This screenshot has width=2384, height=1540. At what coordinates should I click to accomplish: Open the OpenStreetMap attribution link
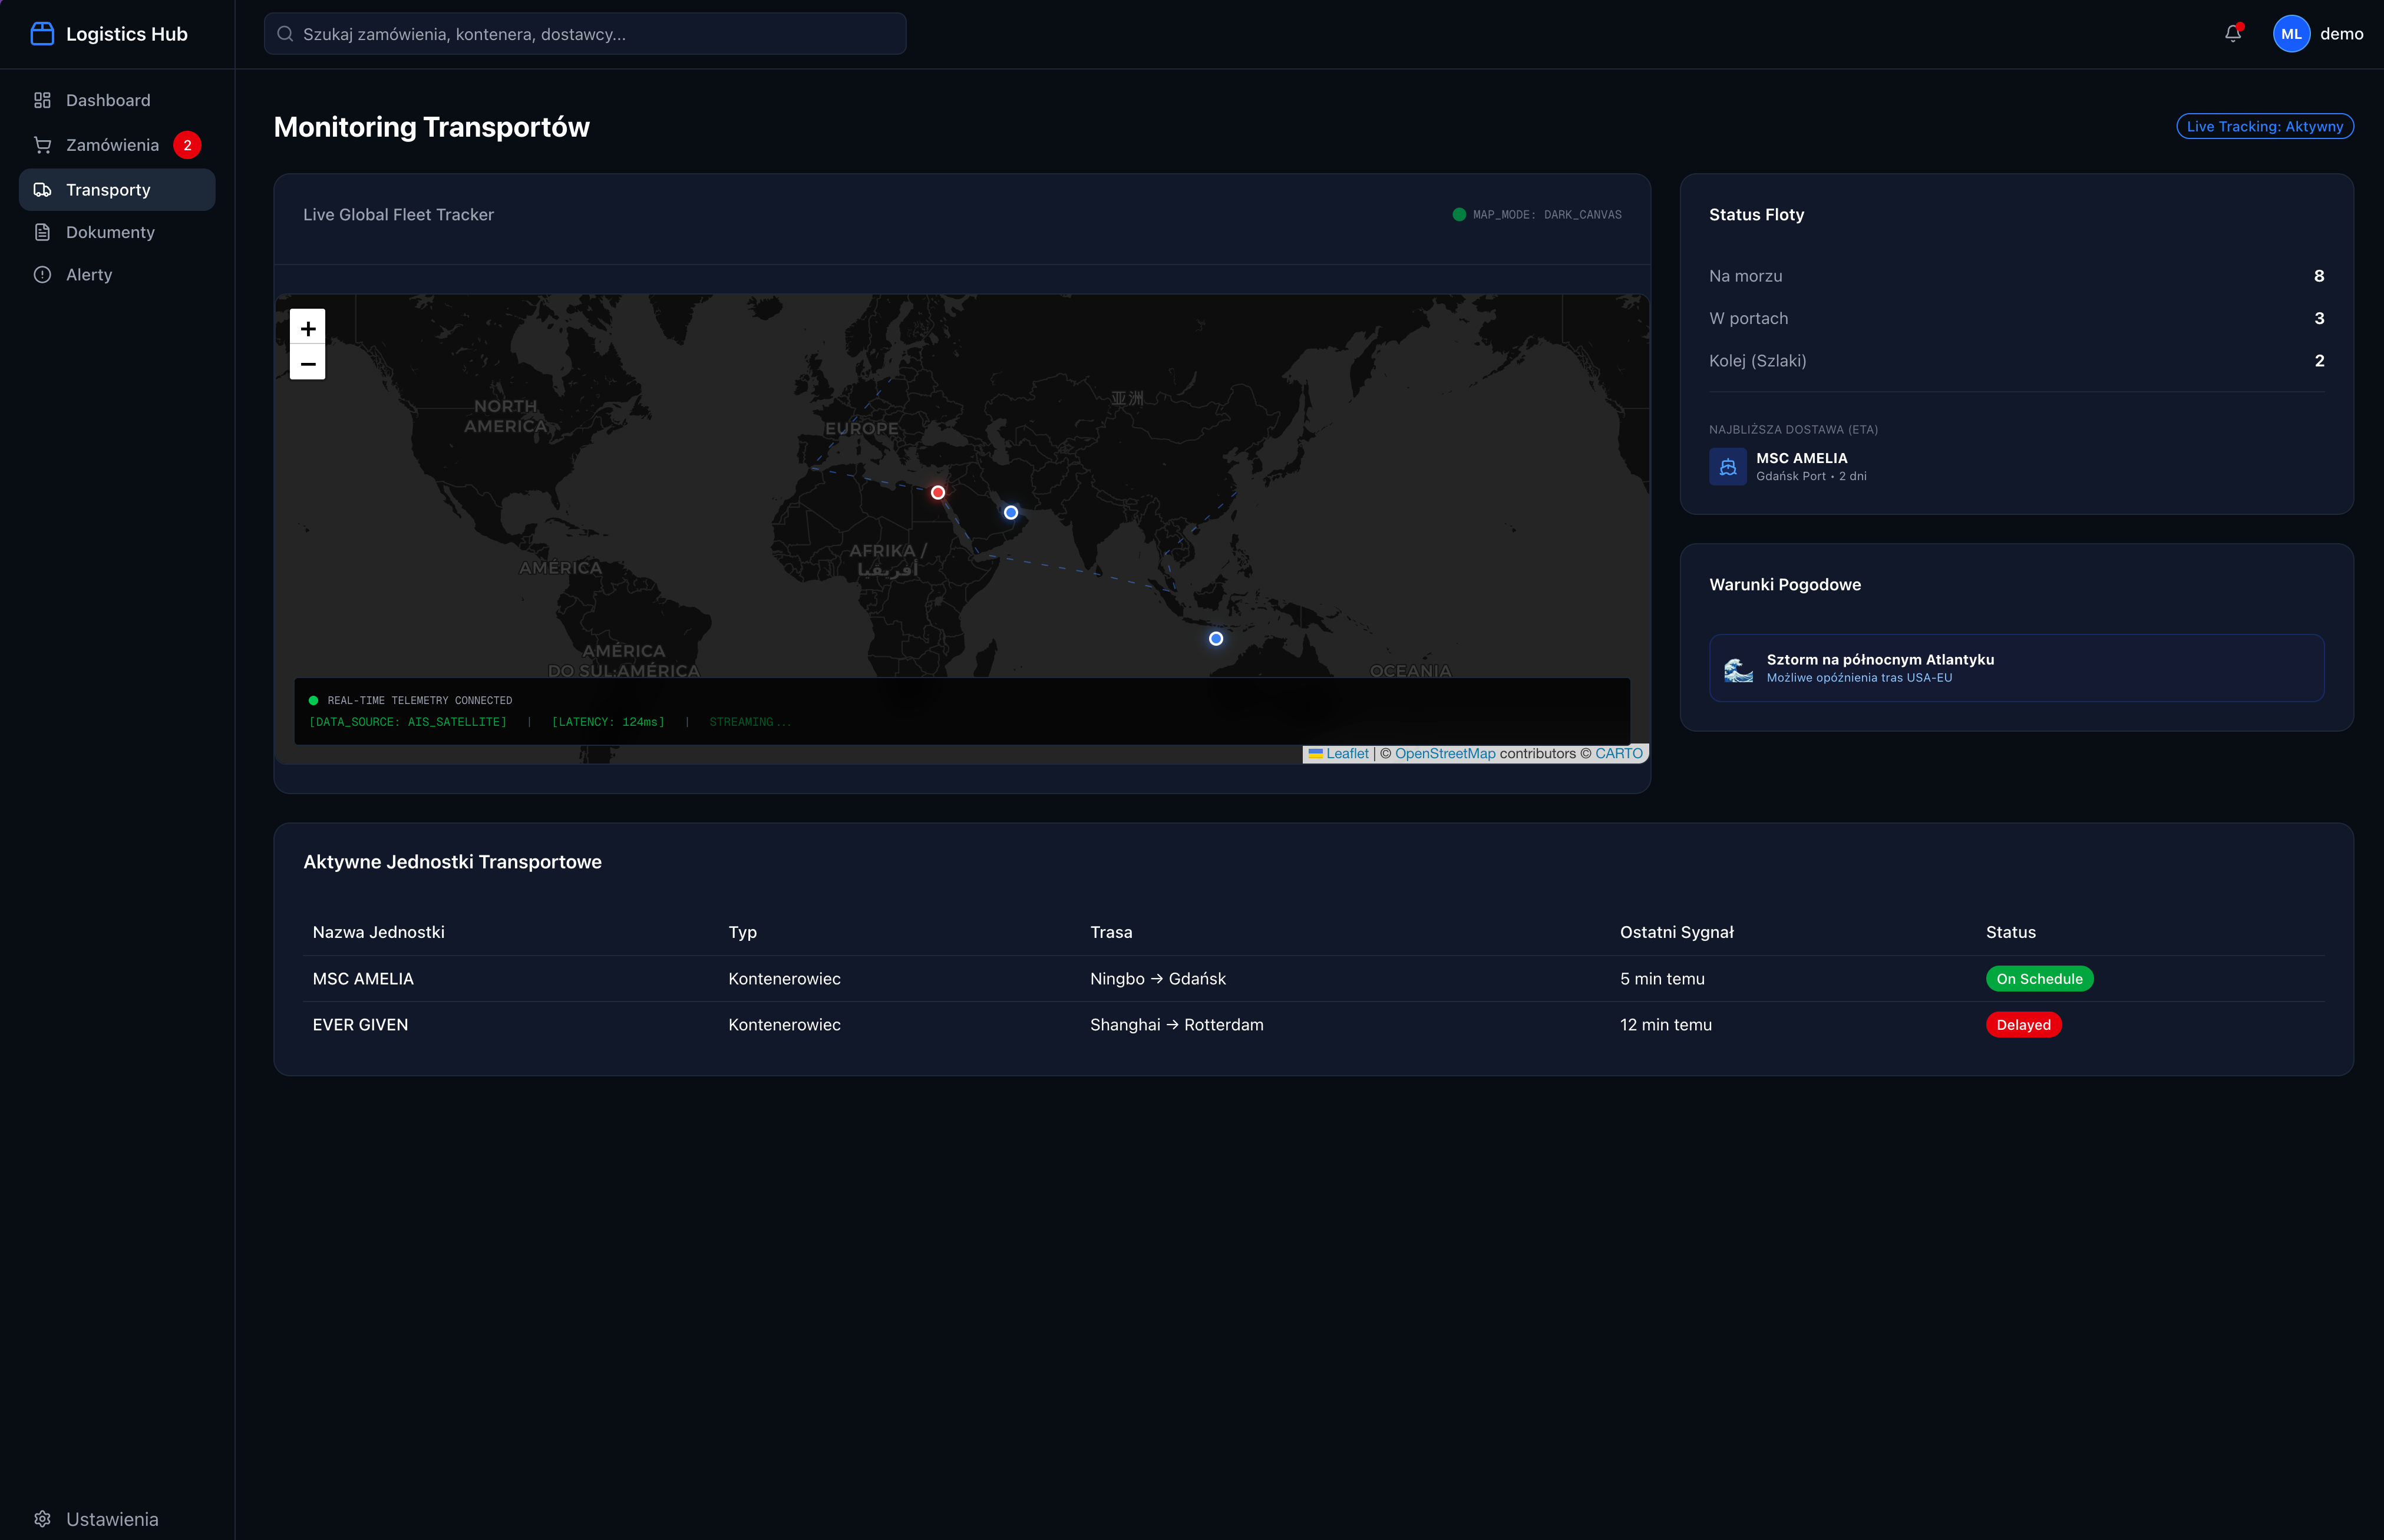[1445, 754]
